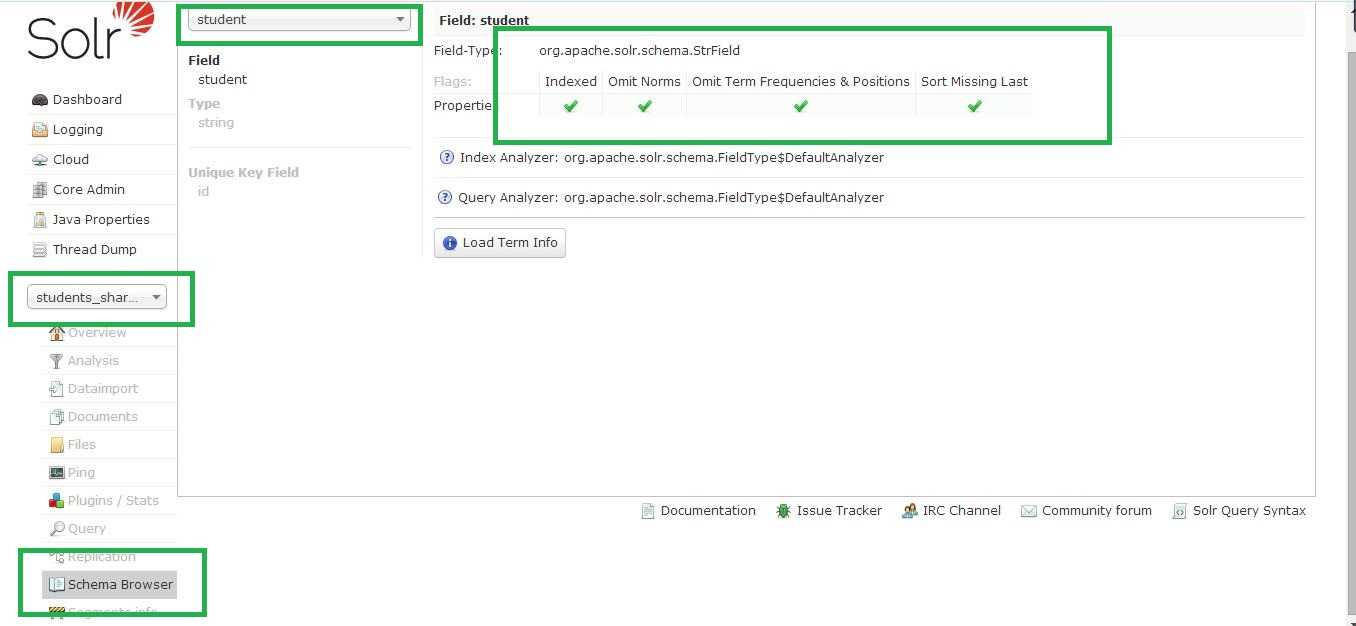The width and height of the screenshot is (1356, 626).
Task: Click the Dashboard gauge icon
Action: [x=40, y=100]
